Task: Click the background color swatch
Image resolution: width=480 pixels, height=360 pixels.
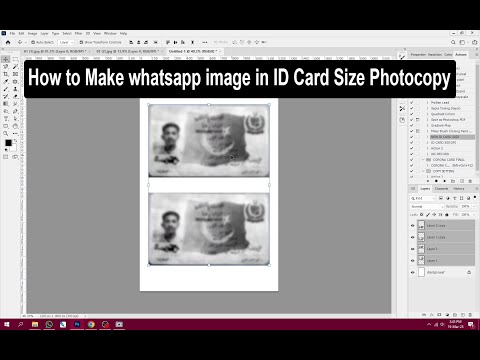Action: click(x=13, y=147)
